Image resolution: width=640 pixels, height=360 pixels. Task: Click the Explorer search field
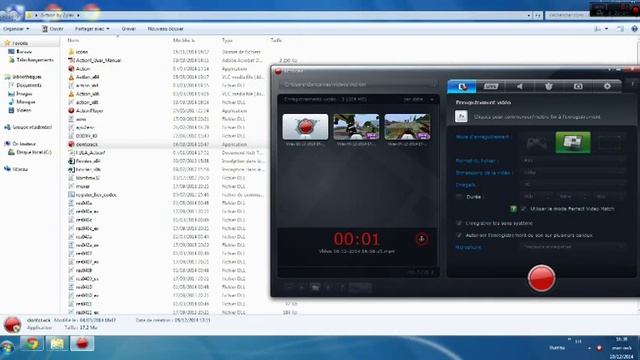click(x=567, y=15)
